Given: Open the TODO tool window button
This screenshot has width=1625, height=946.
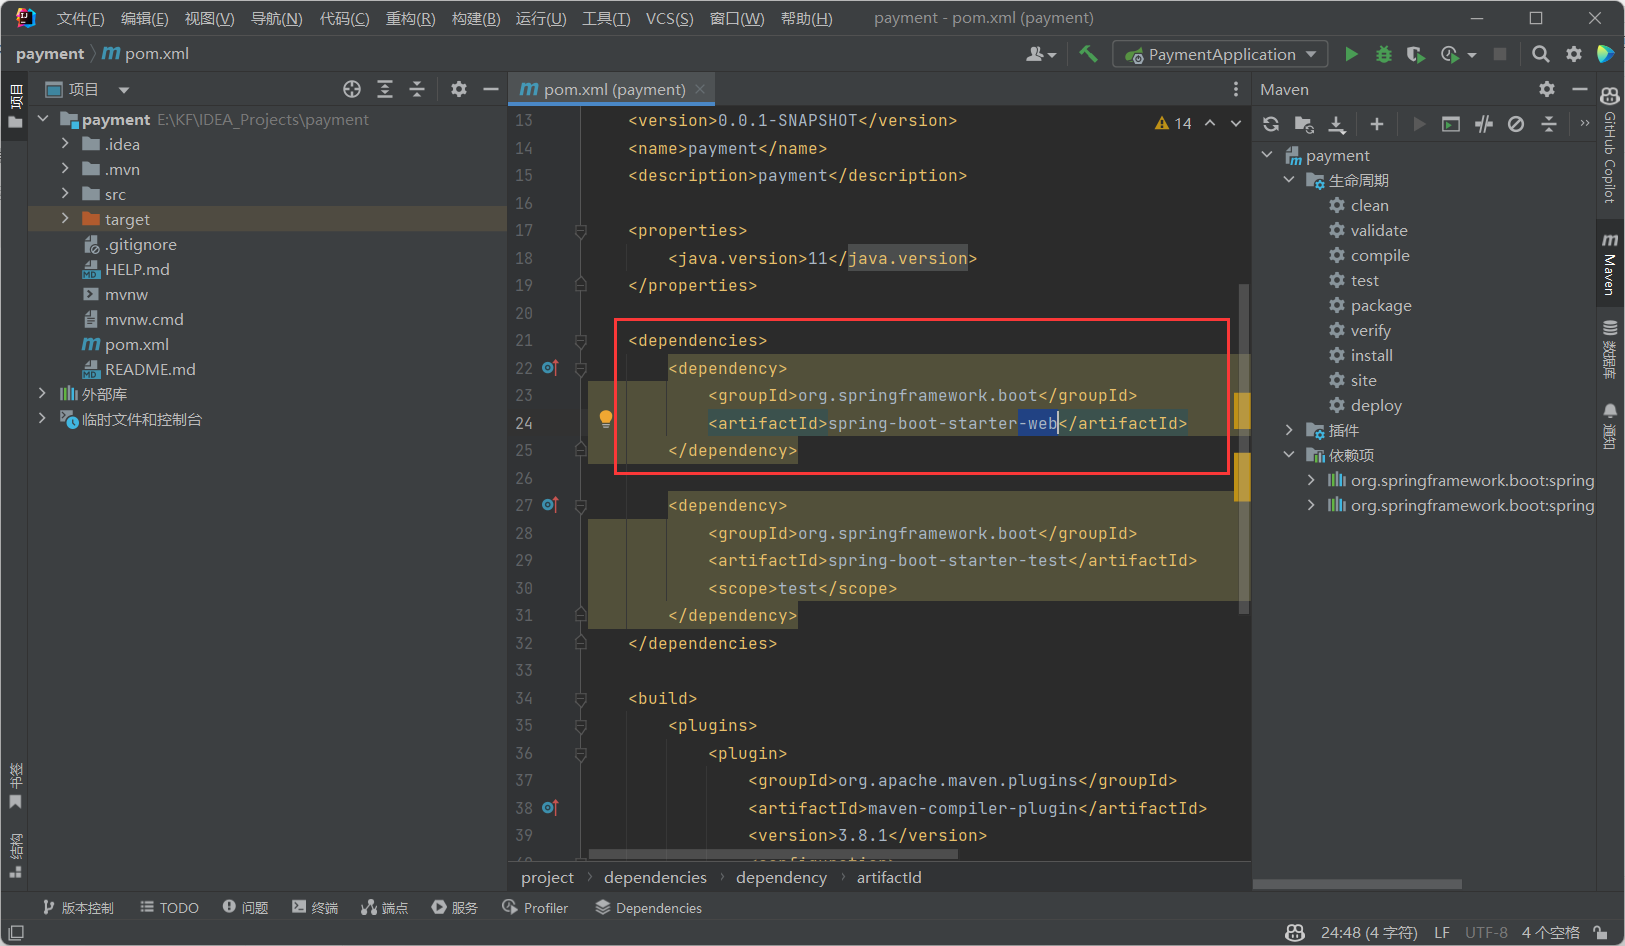Looking at the screenshot, I should point(169,907).
